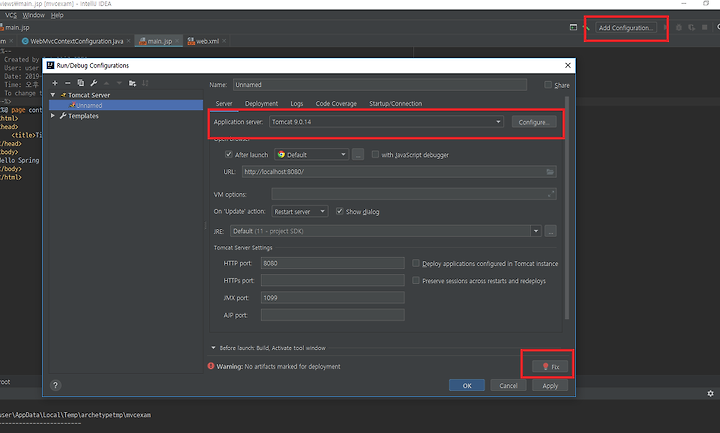Open settings gear in bottom tool window
This screenshot has height=433, width=720.
click(x=710, y=394)
